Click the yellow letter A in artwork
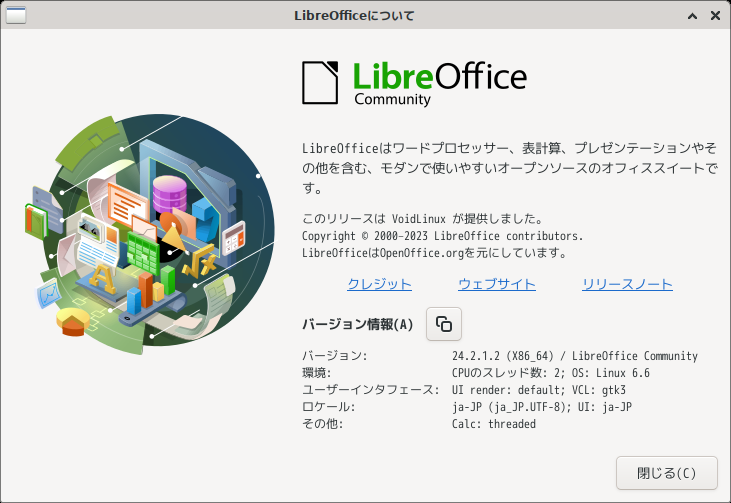 [103, 278]
